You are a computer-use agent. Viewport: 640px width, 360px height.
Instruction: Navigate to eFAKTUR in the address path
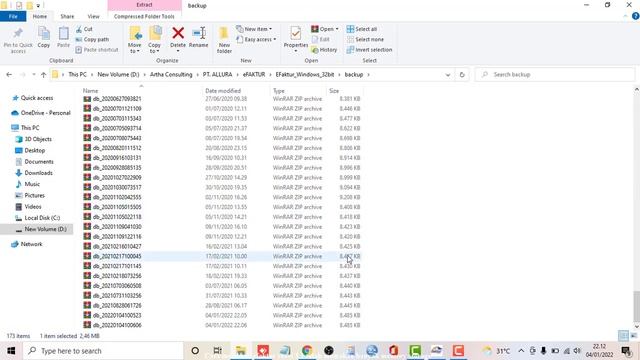pos(254,75)
